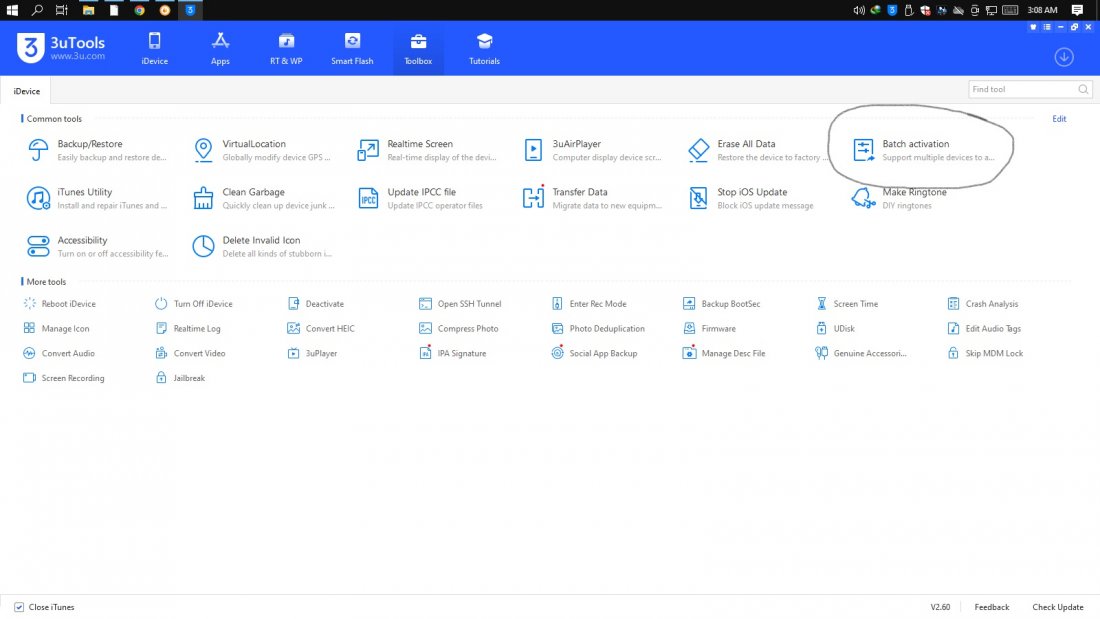Open Compress Photo tool

click(x=459, y=328)
